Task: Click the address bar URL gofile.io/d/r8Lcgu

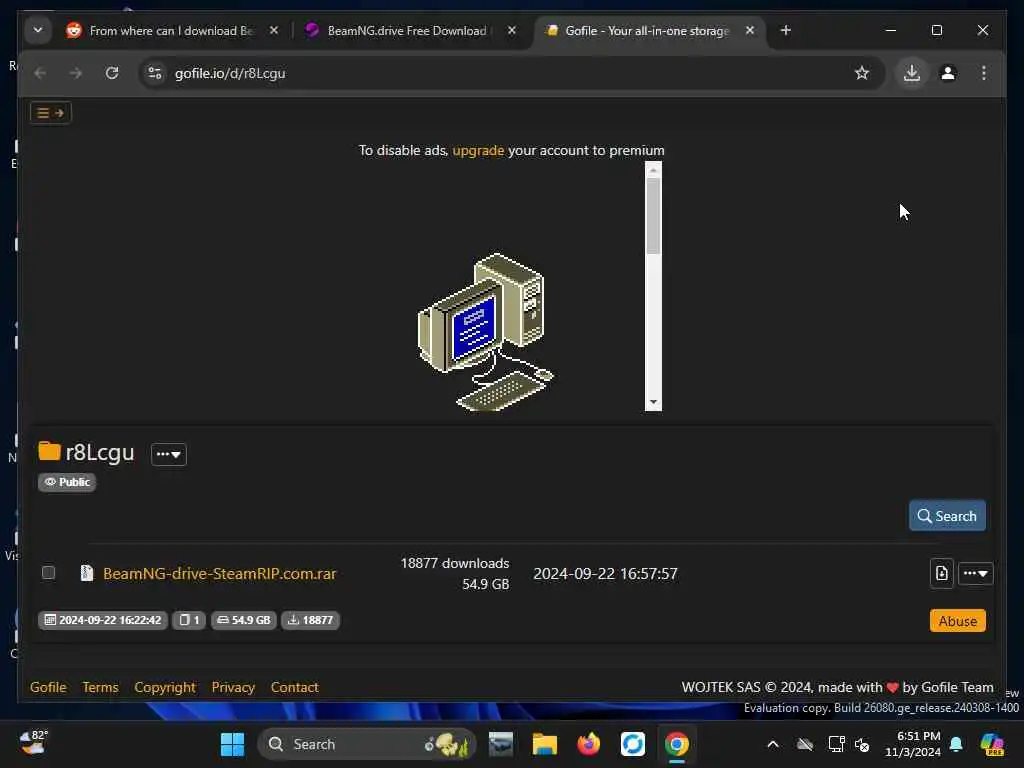Action: pos(230,73)
